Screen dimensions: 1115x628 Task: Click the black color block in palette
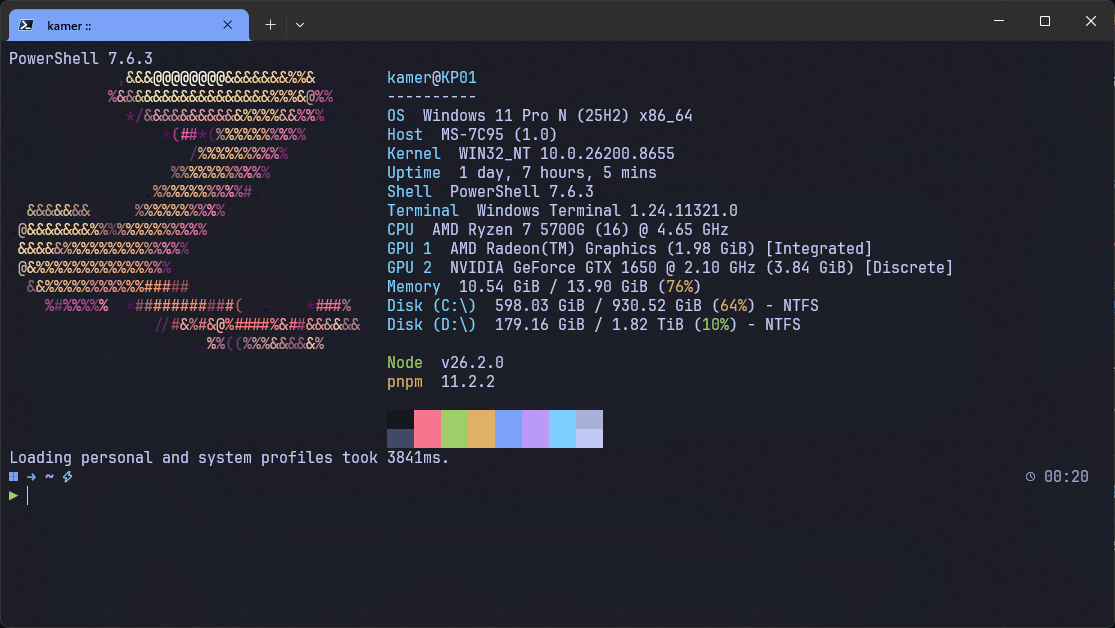[400, 420]
